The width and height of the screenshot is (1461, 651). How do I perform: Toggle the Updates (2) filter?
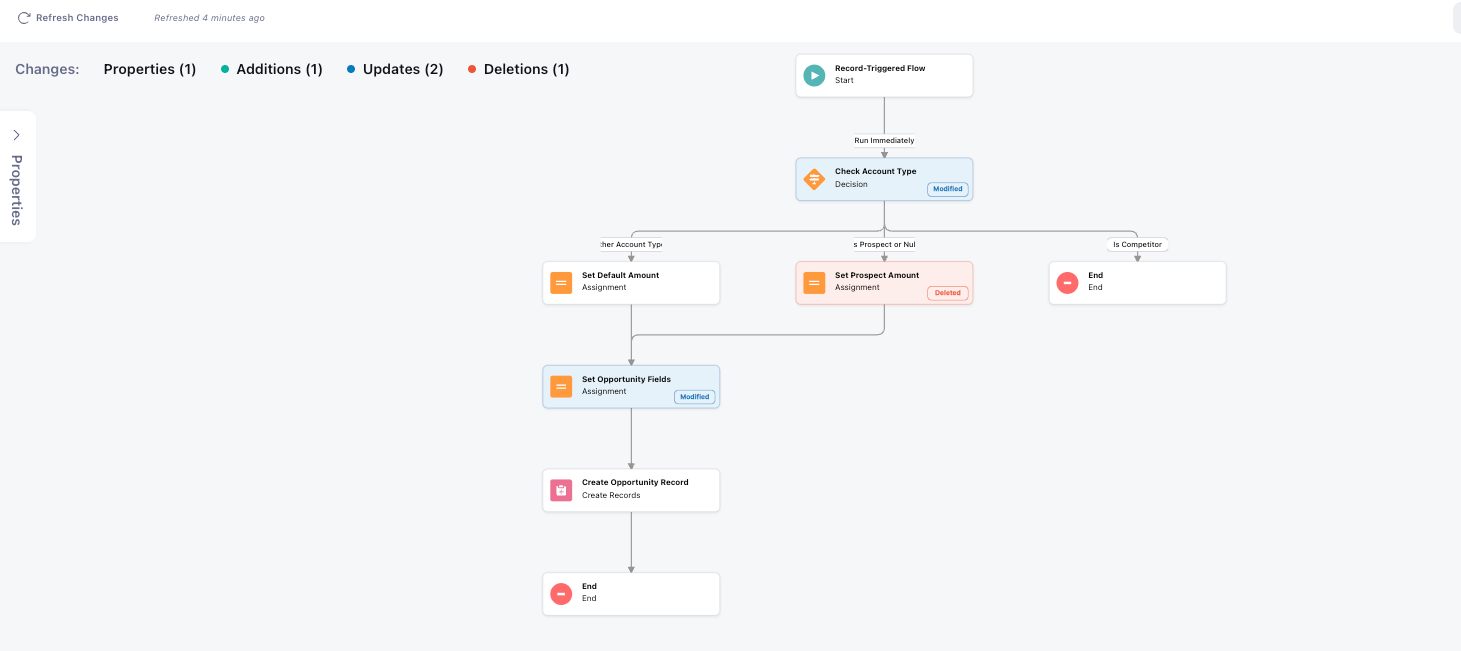(x=395, y=69)
